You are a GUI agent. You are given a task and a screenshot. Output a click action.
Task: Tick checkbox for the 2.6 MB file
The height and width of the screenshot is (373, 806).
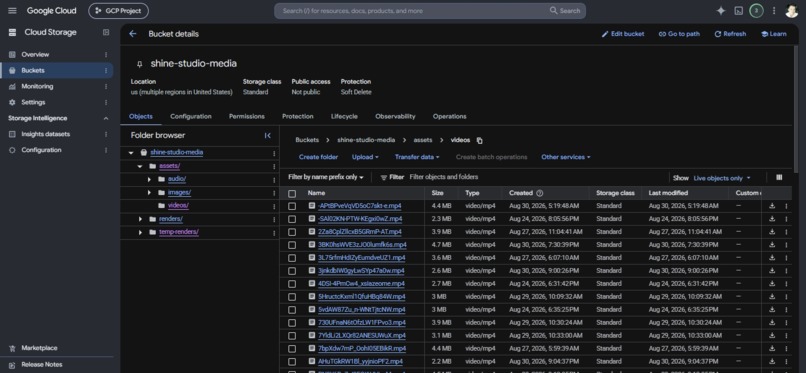click(x=292, y=271)
